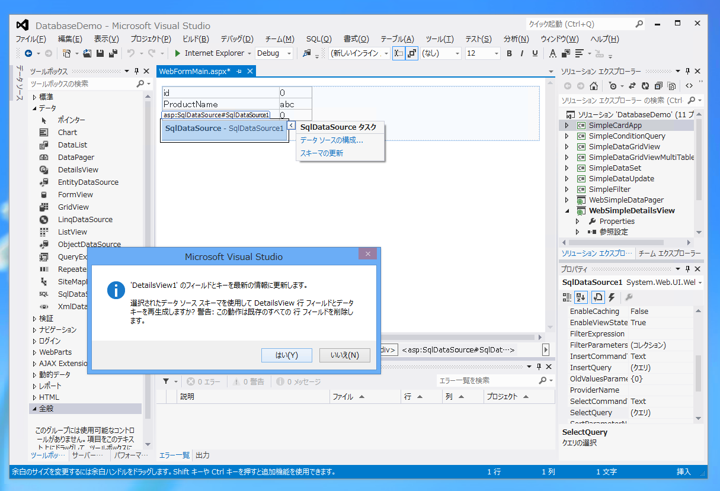The height and width of the screenshot is (491, 720).
Task: Click スキーマの更新 link
Action: click(x=321, y=153)
